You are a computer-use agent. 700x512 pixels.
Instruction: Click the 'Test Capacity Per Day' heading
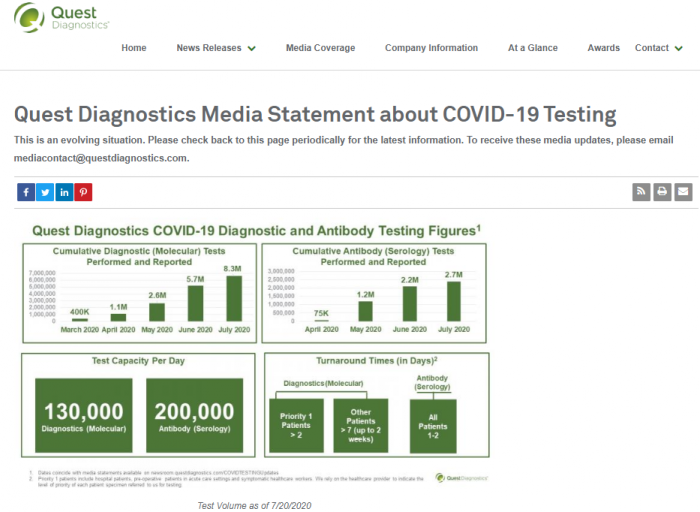[138, 361]
